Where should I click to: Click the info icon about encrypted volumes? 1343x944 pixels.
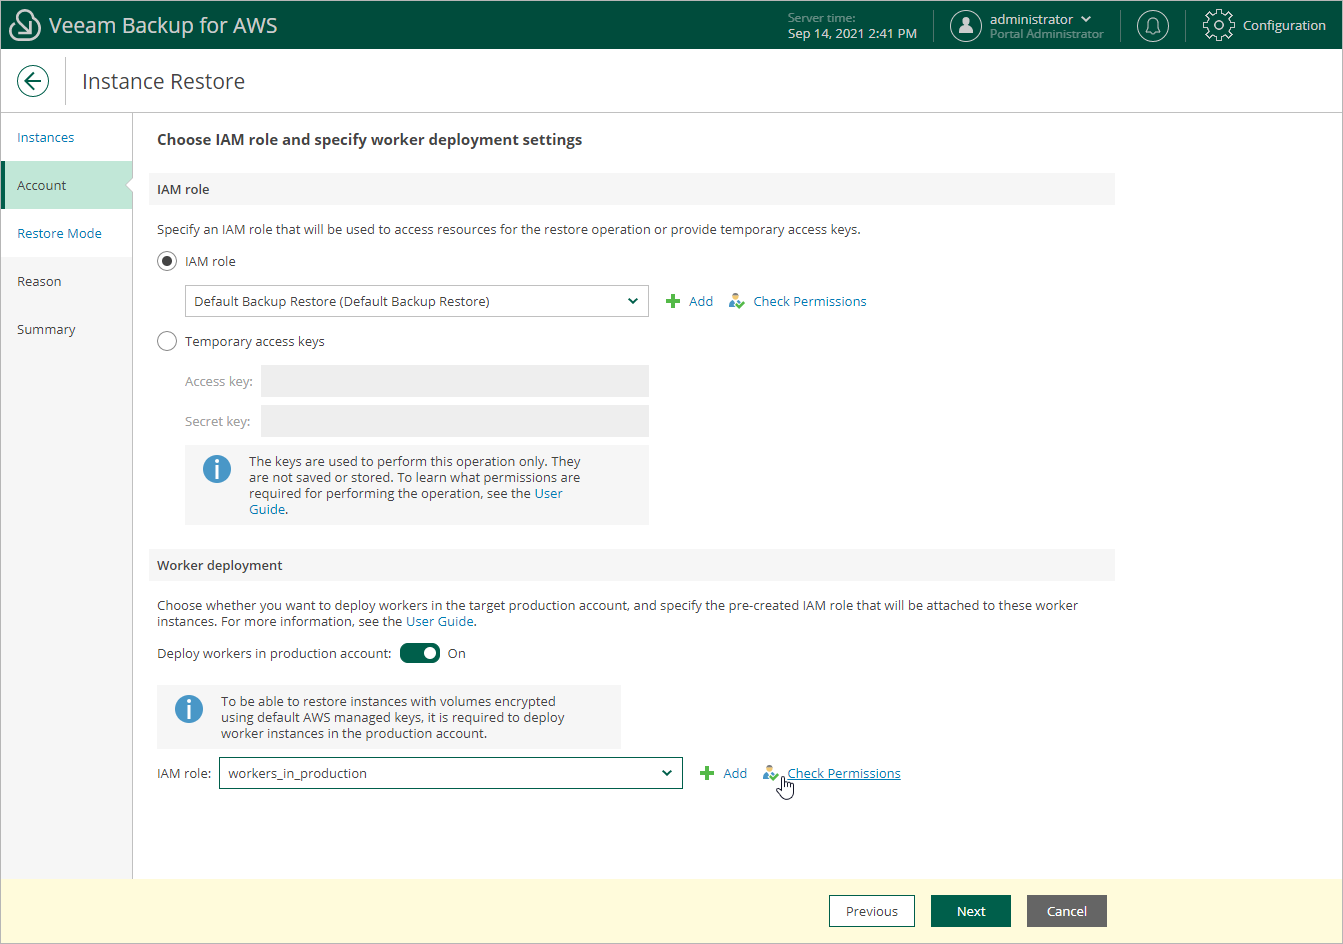point(189,708)
